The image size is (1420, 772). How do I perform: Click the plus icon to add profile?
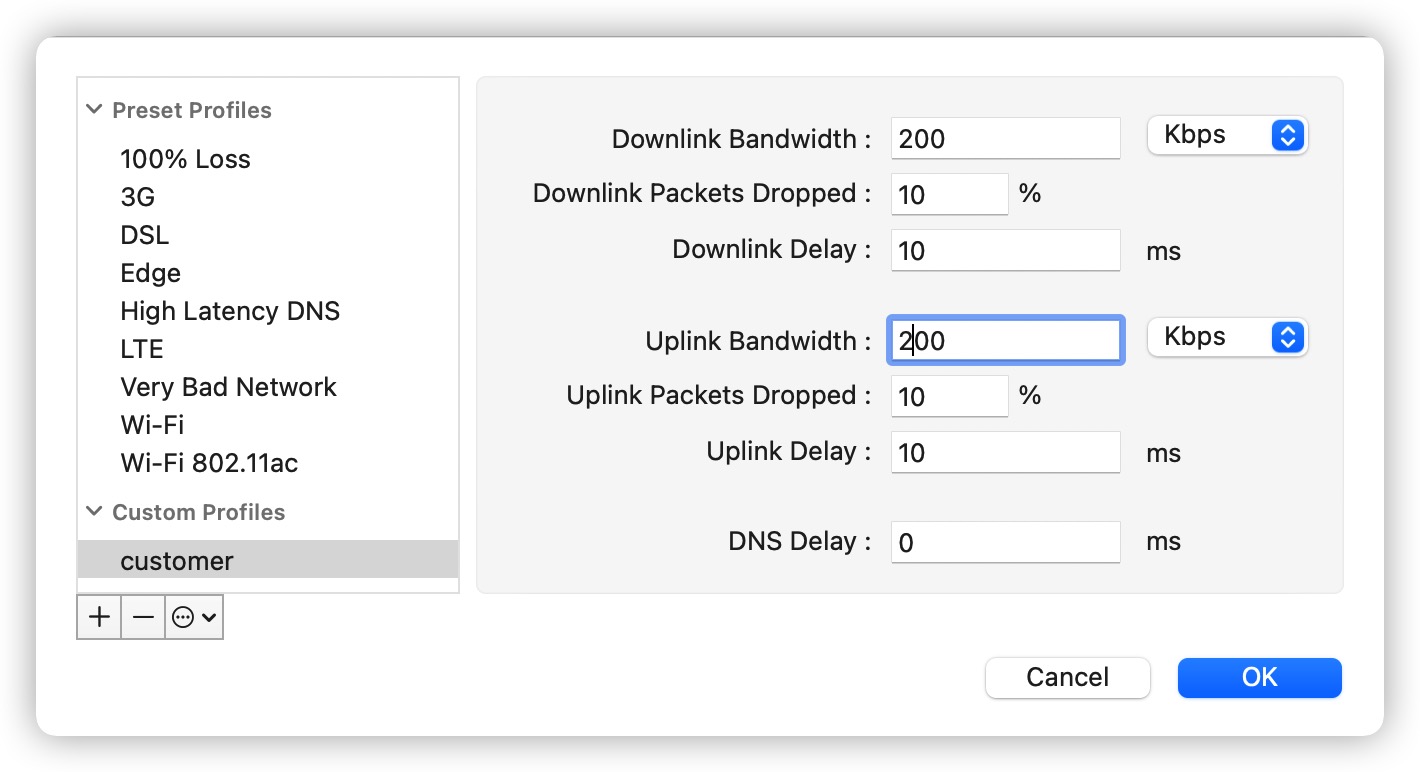[99, 617]
